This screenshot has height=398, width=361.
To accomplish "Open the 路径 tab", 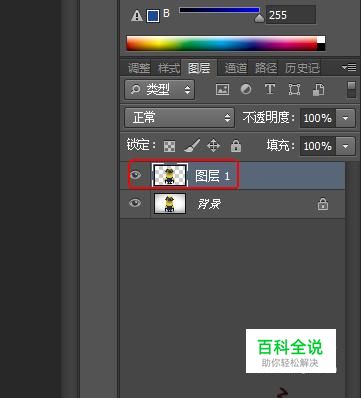I will pos(266,69).
